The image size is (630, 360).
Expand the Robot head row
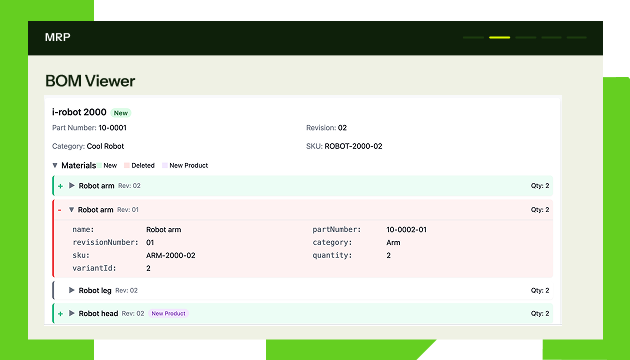click(x=72, y=313)
